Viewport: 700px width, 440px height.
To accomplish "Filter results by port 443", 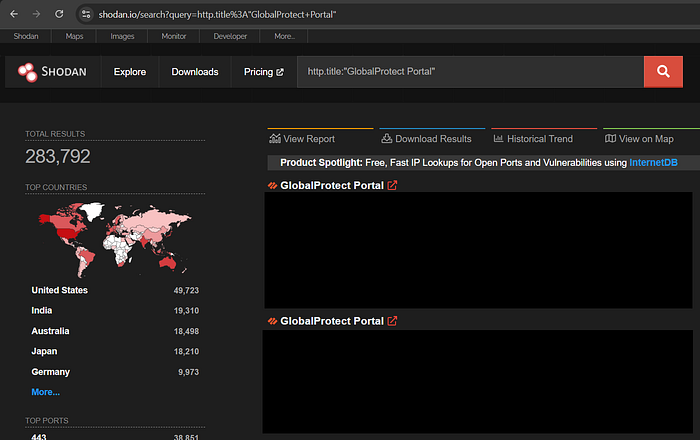I will click(38, 437).
